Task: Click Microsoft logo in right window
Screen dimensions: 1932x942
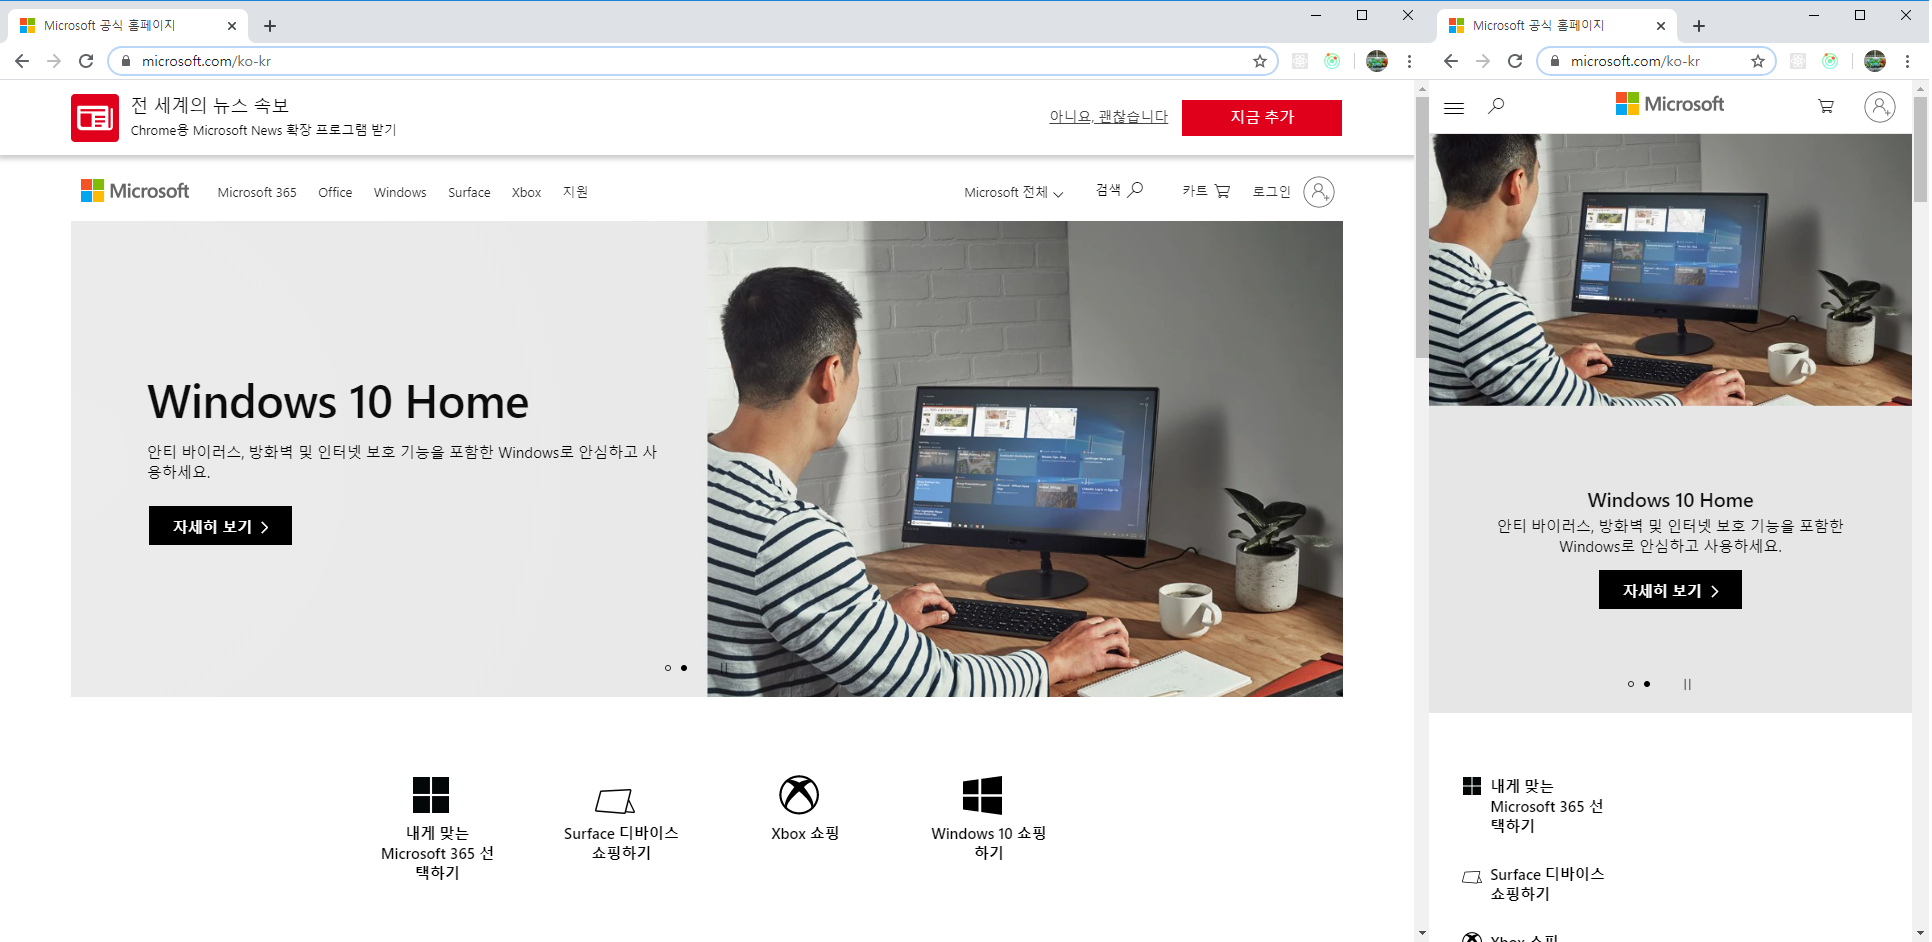Action: (x=1670, y=104)
